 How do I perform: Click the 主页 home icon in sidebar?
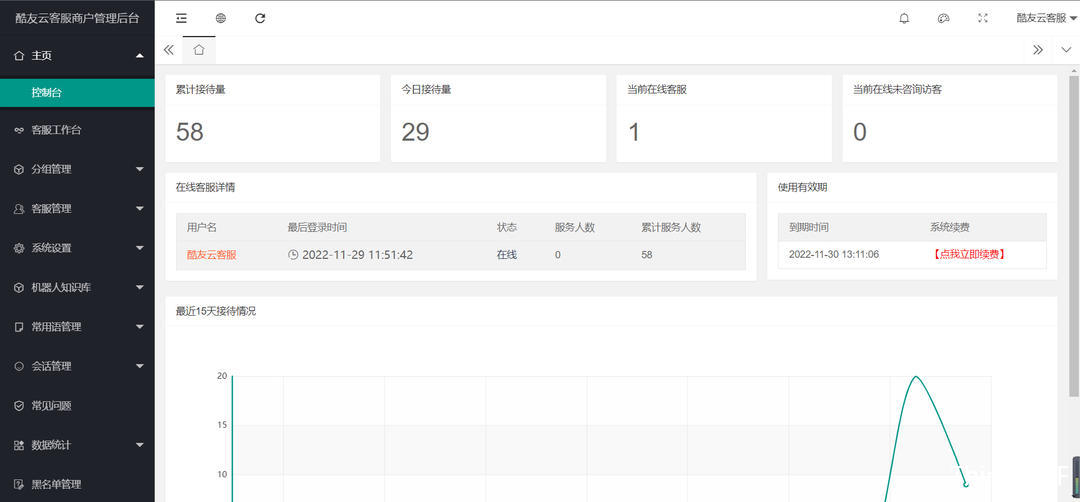click(x=19, y=56)
